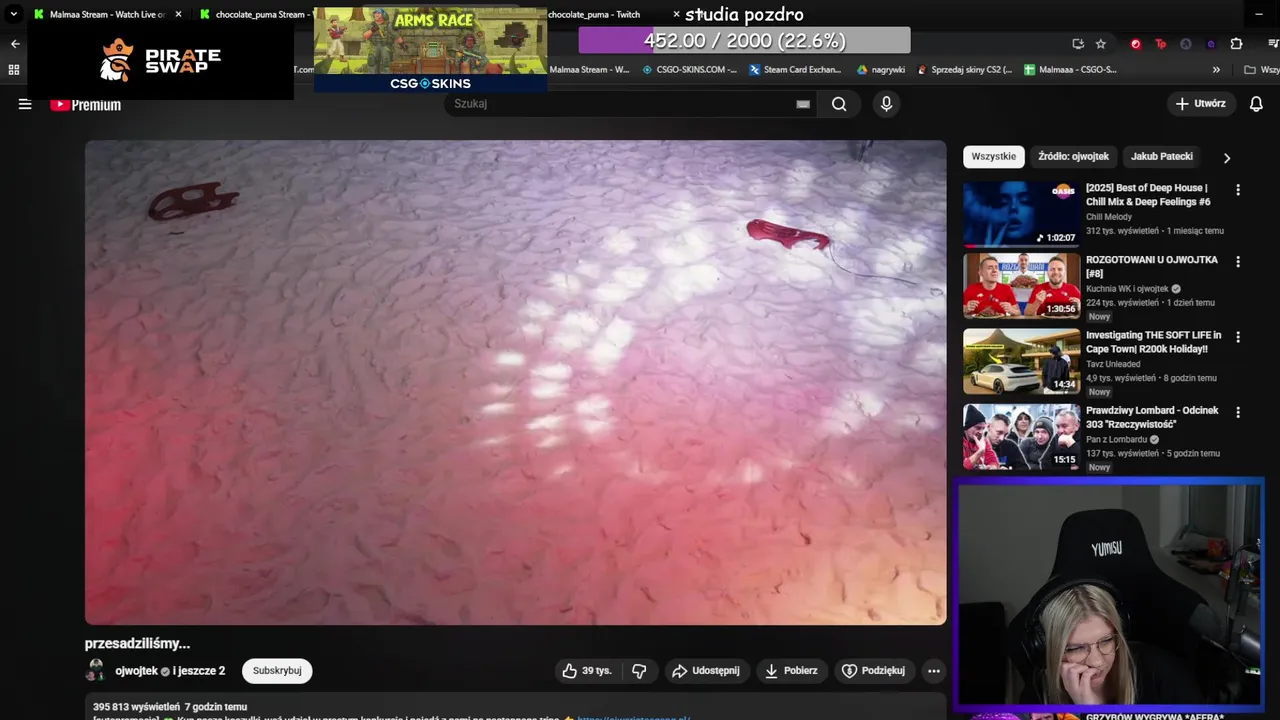Open the Pirate Swap sponsor banner
1280x720 pixels.
pos(160,61)
